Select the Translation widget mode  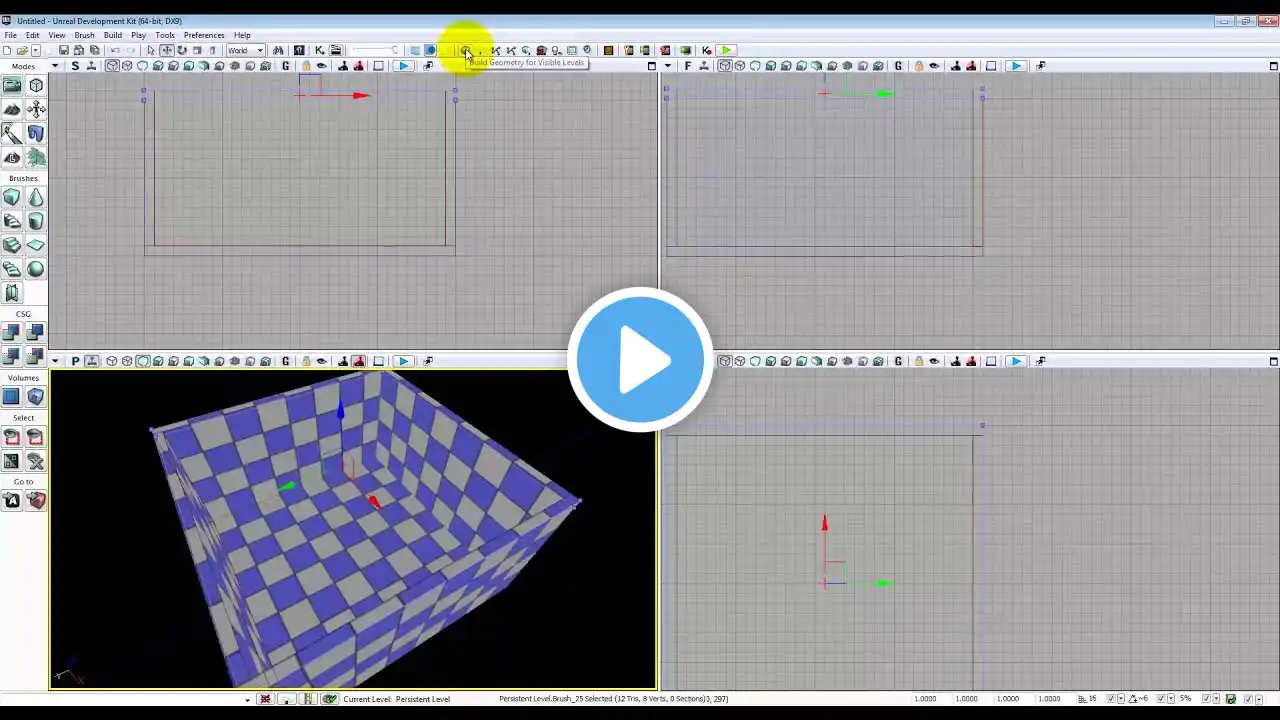pyautogui.click(x=167, y=51)
